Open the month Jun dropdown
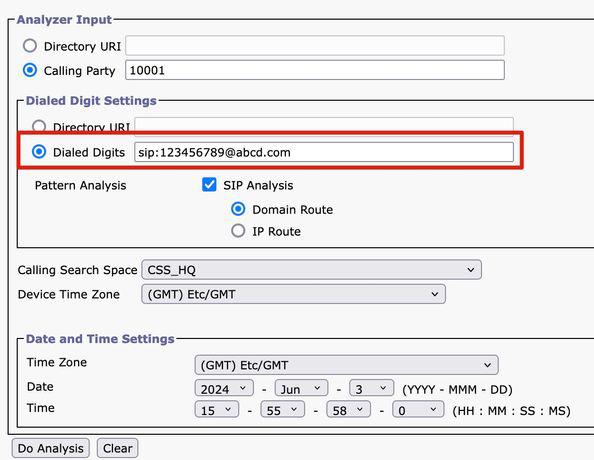This screenshot has width=594, height=460. click(x=302, y=388)
